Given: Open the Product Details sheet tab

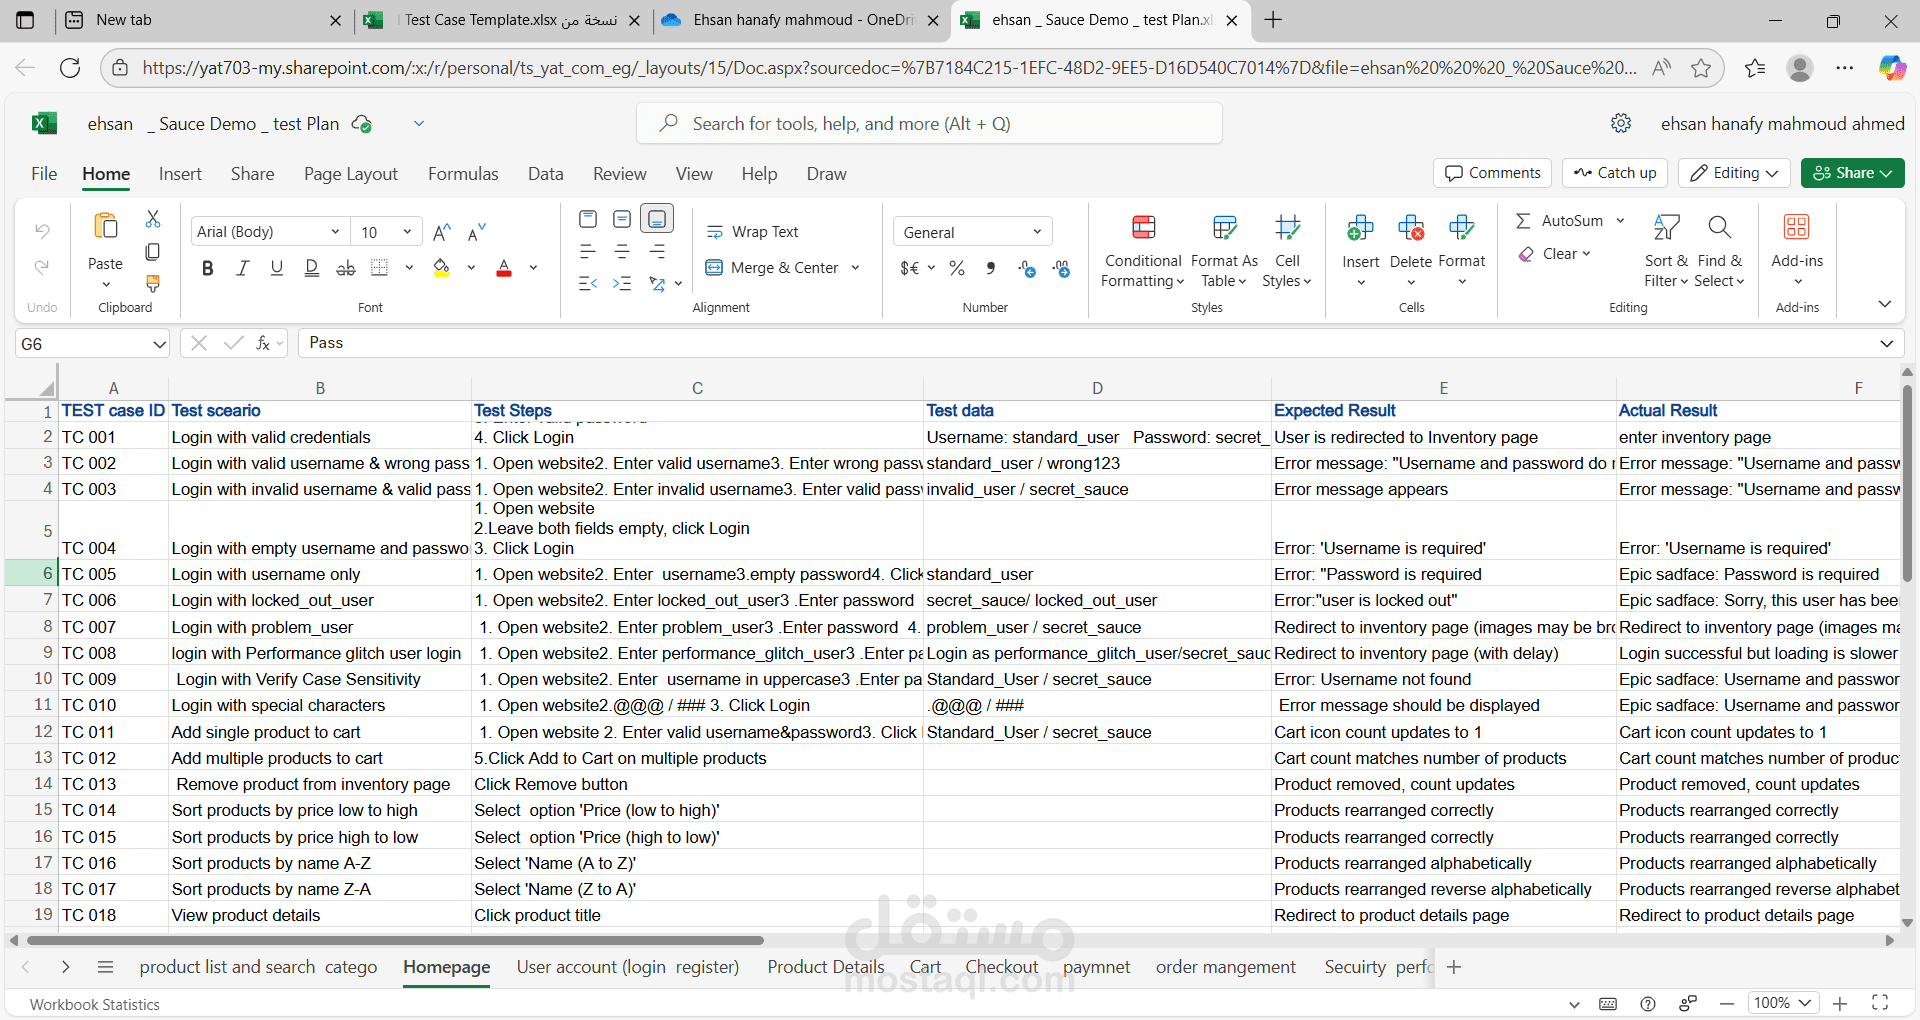Looking at the screenshot, I should pyautogui.click(x=826, y=967).
